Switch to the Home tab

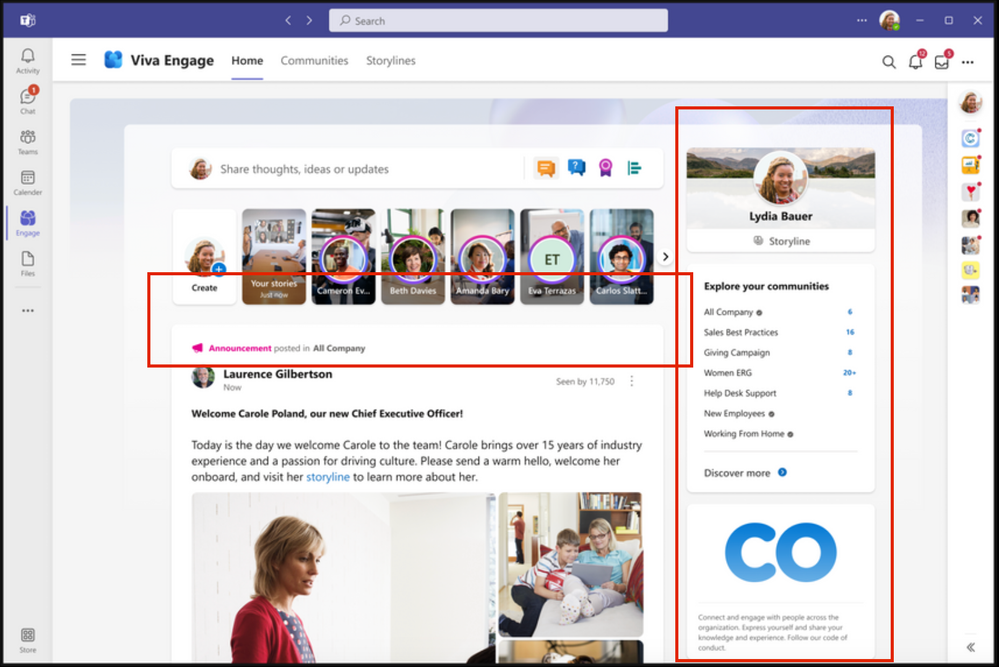point(247,61)
